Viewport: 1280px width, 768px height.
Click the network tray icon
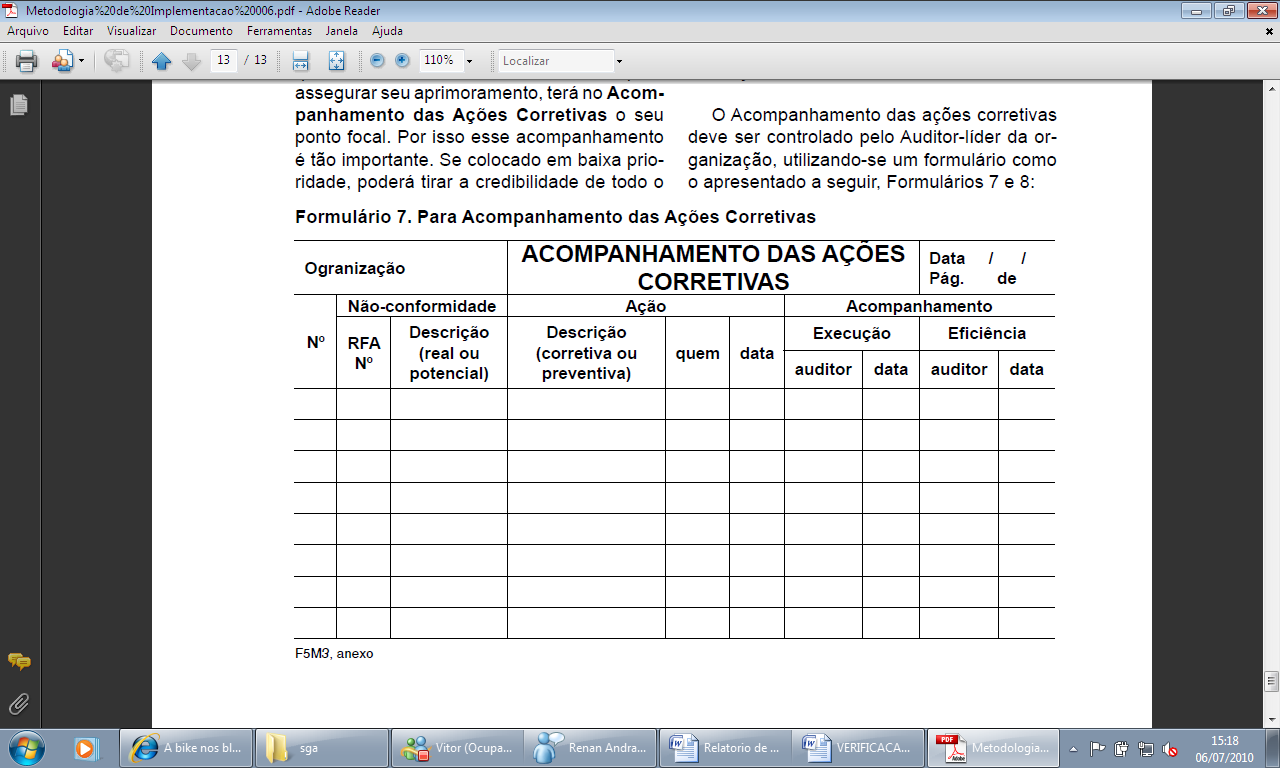(x=1145, y=748)
